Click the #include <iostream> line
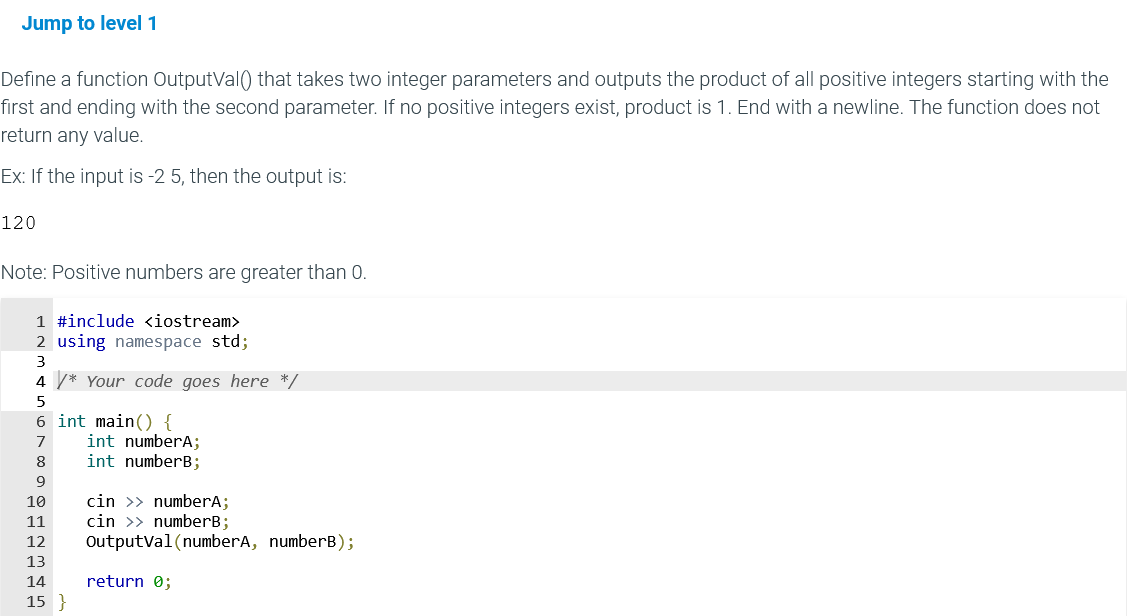 (x=148, y=321)
